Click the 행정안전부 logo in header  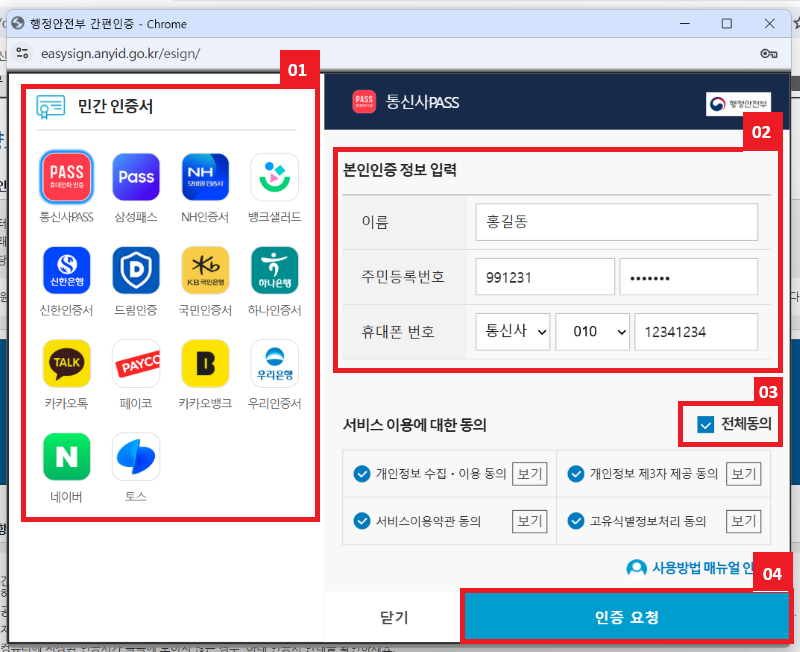[x=738, y=104]
